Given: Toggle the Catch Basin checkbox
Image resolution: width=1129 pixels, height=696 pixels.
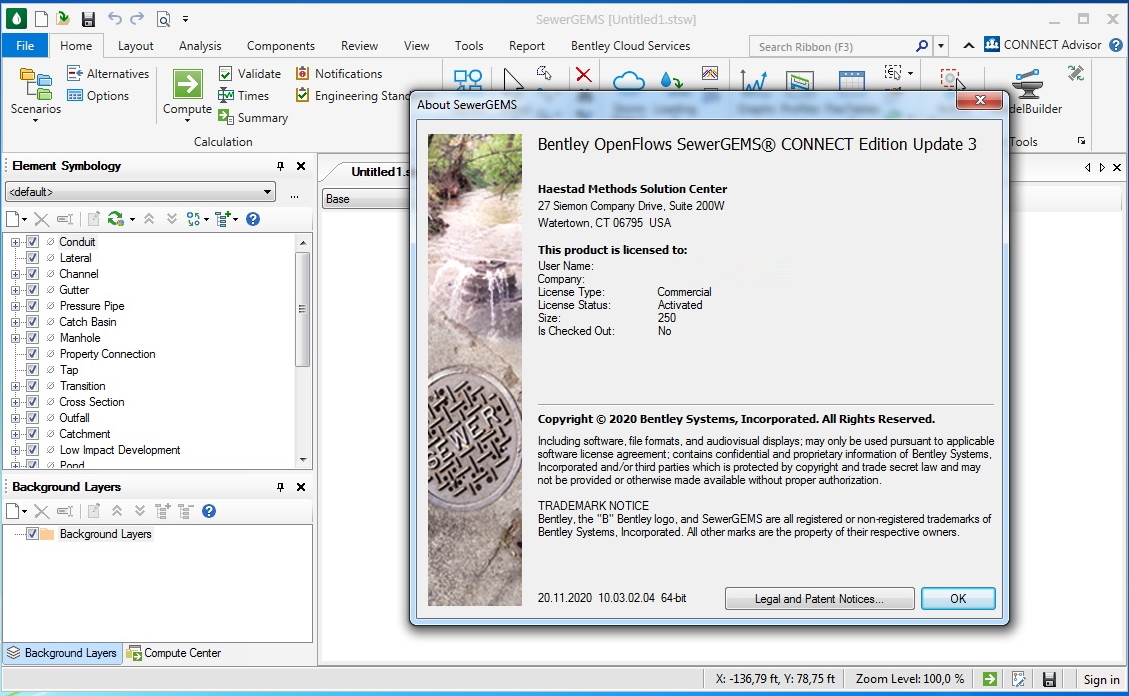Looking at the screenshot, I should click(32, 322).
